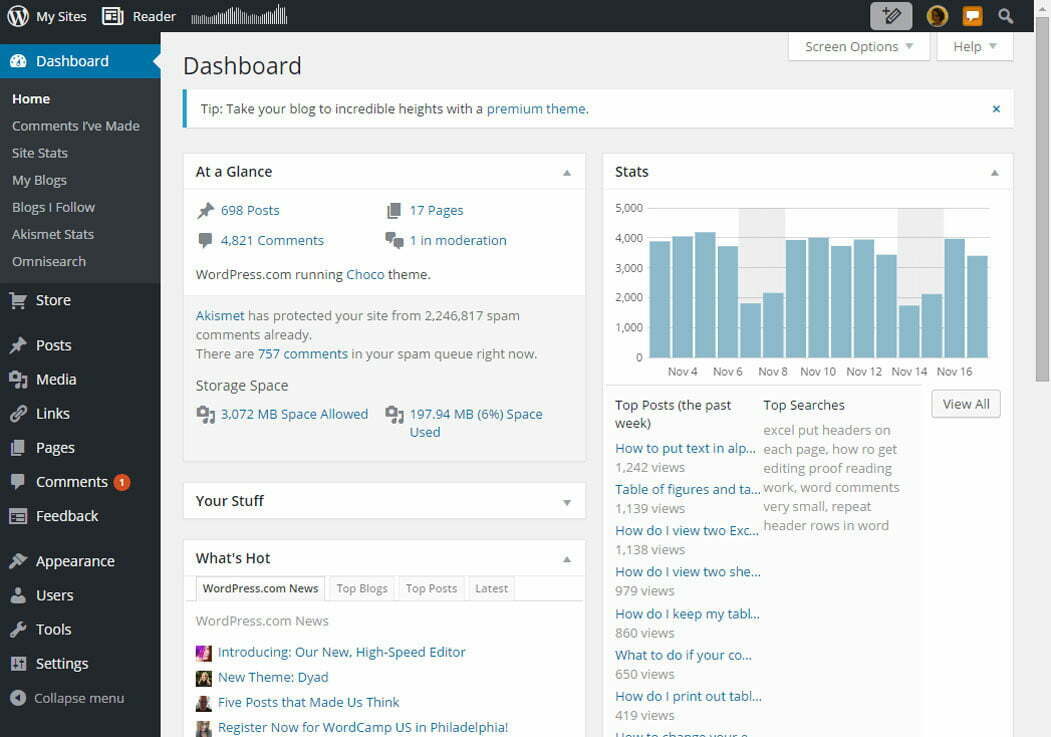Click the page vertical scrollbar
The width and height of the screenshot is (1051, 737).
(x=1042, y=201)
